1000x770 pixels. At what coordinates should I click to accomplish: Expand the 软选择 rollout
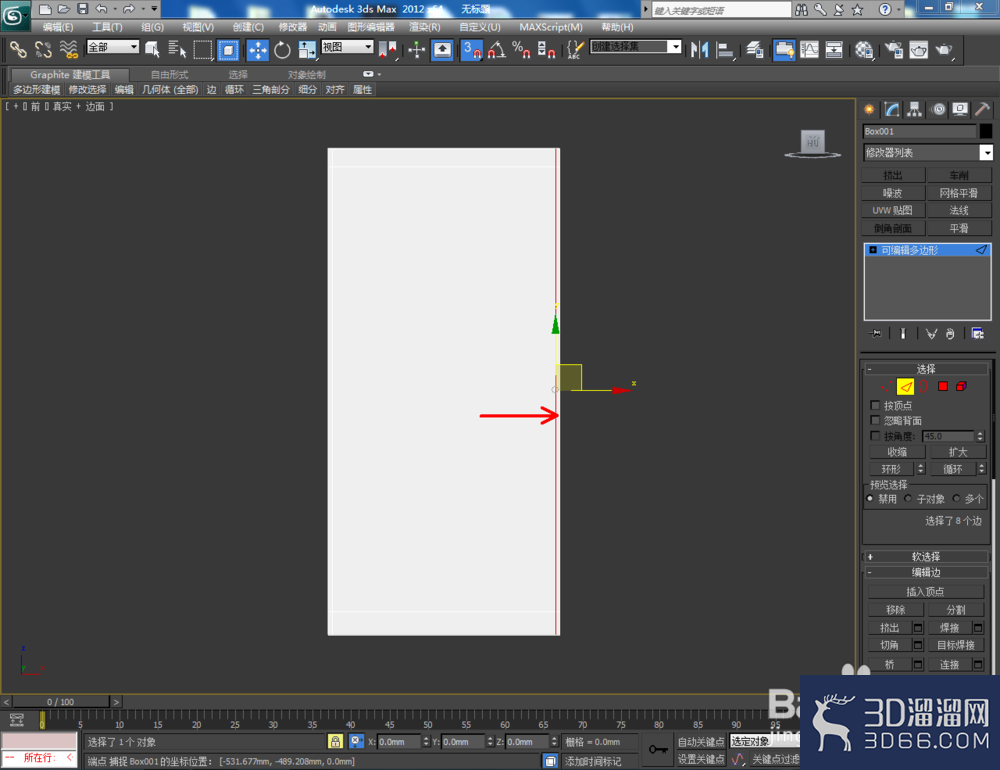[925, 556]
